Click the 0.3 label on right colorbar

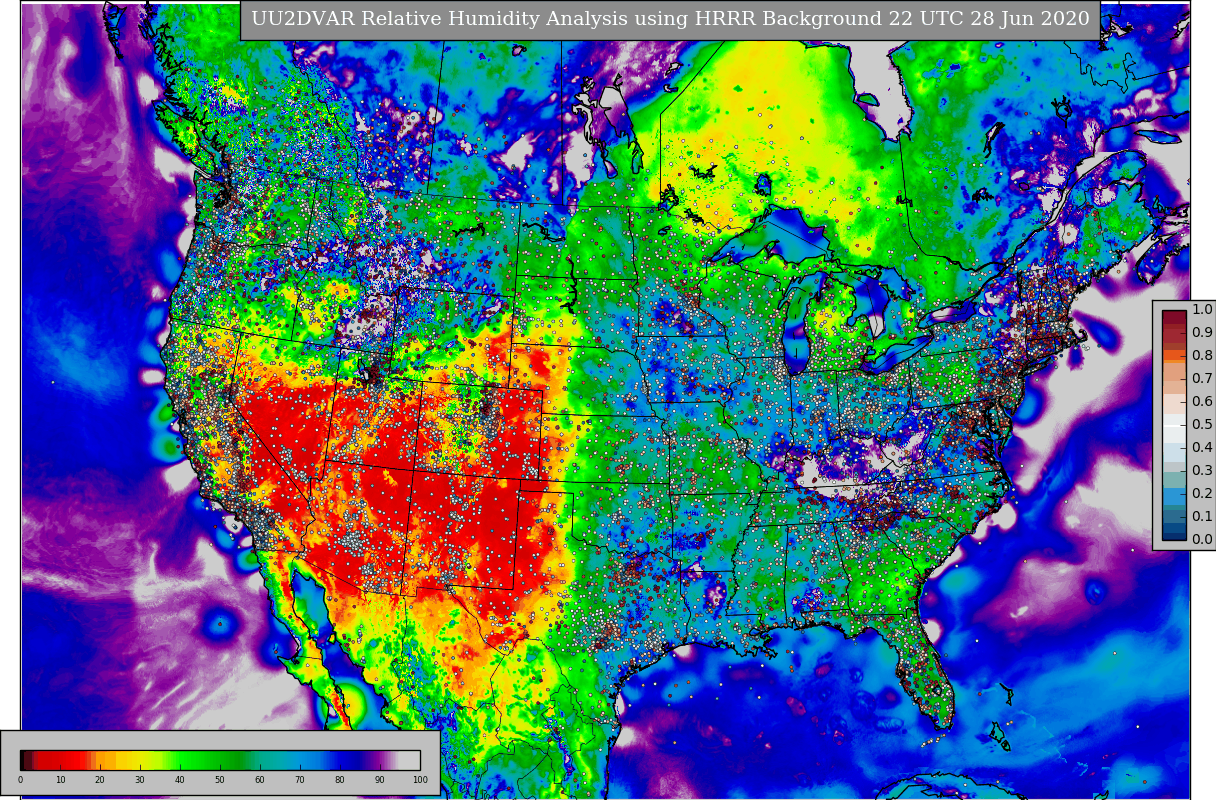[x=1202, y=470]
